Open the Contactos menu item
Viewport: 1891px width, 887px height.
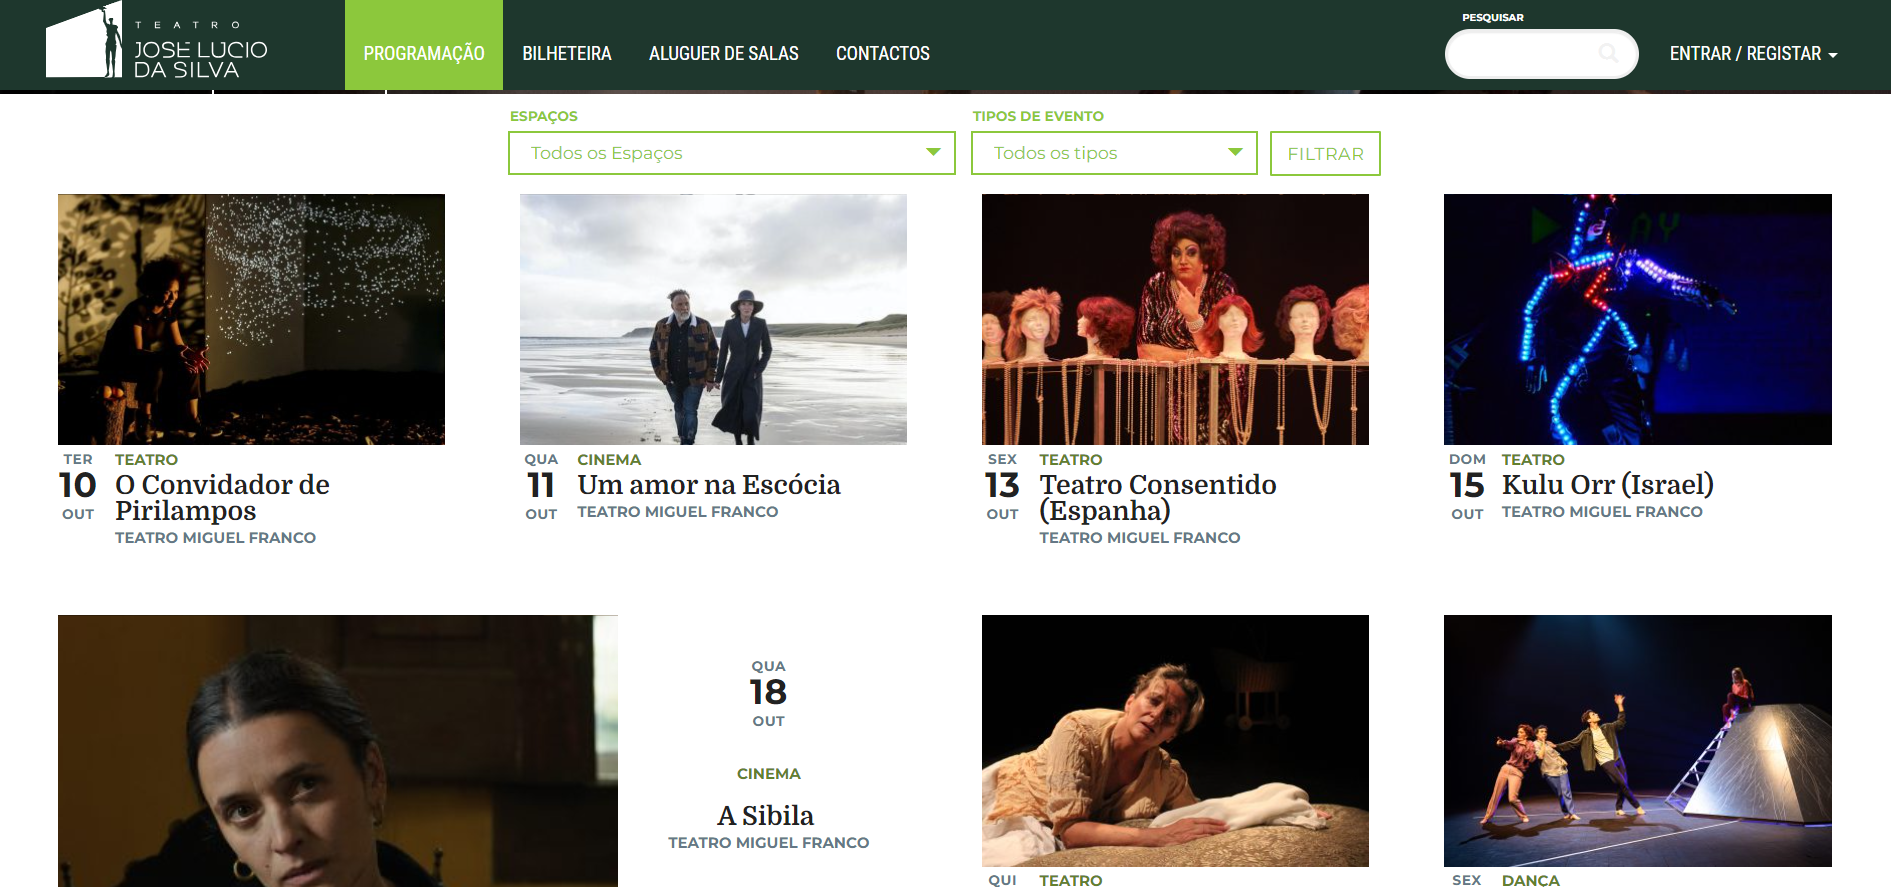pyautogui.click(x=883, y=54)
